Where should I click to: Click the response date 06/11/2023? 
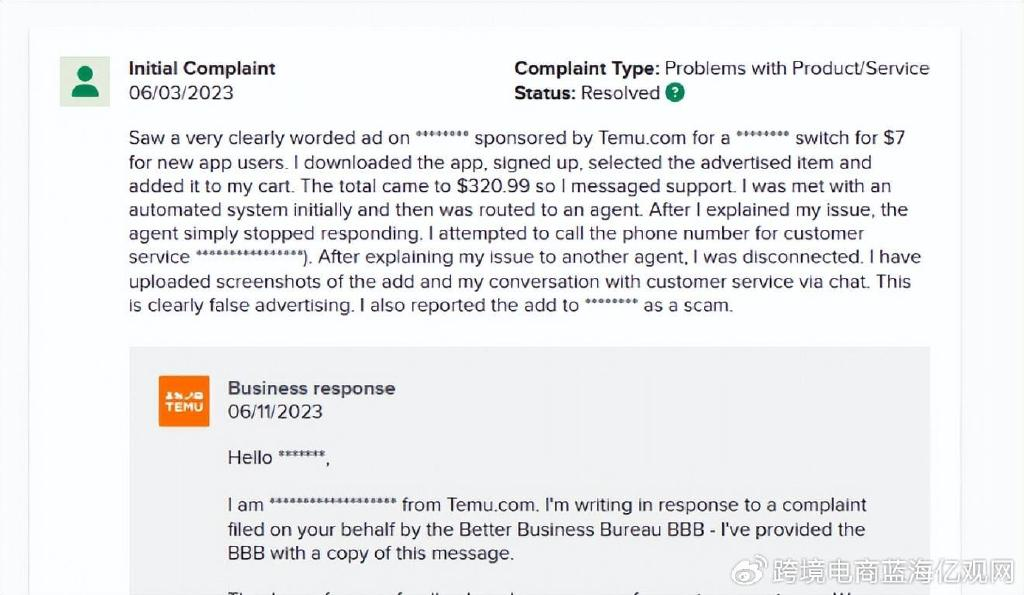(x=275, y=412)
